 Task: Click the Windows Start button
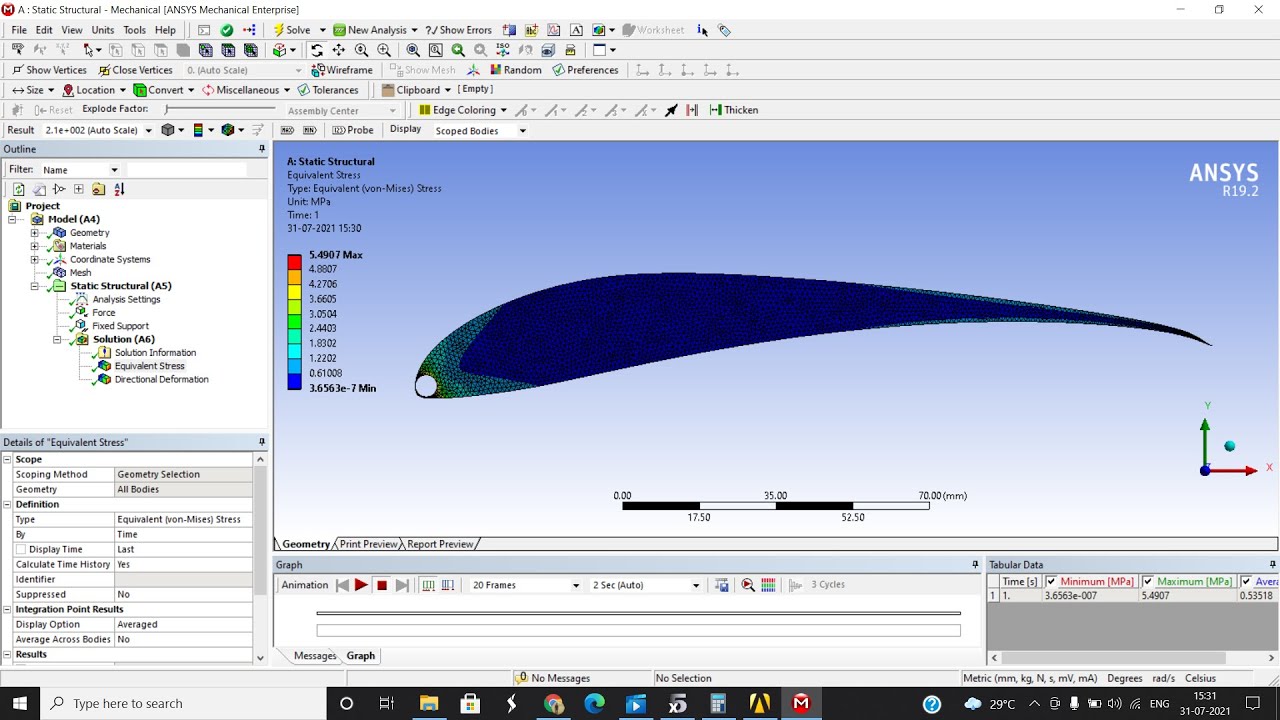(x=20, y=704)
